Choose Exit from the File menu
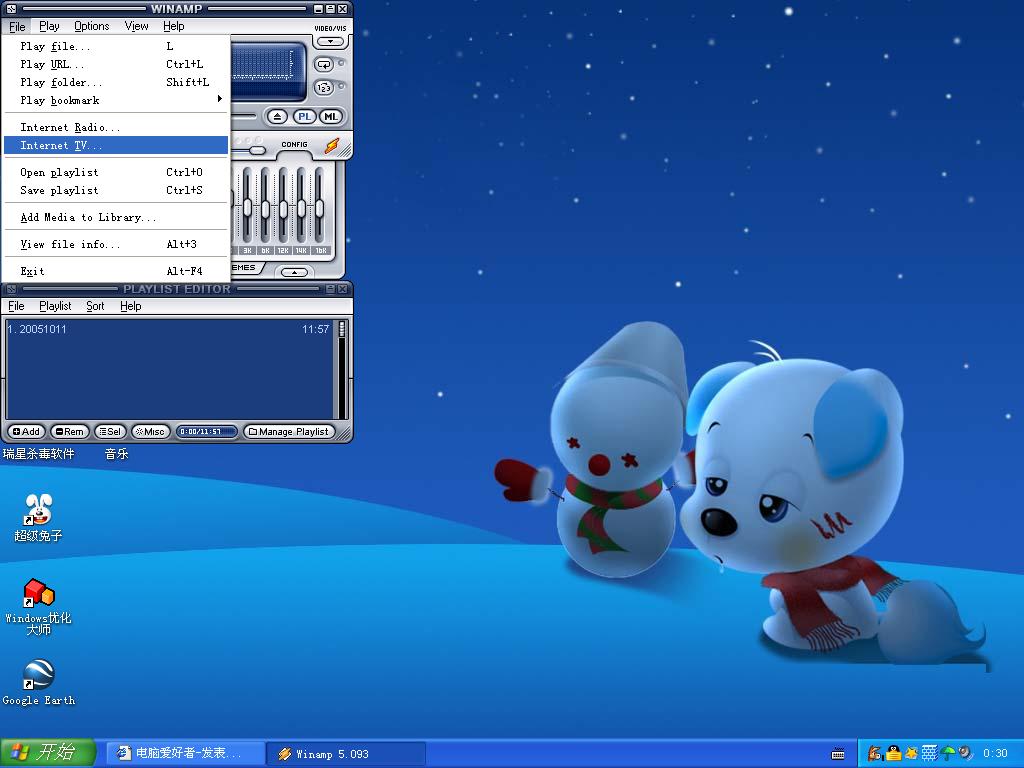This screenshot has height=768, width=1024. click(x=116, y=271)
